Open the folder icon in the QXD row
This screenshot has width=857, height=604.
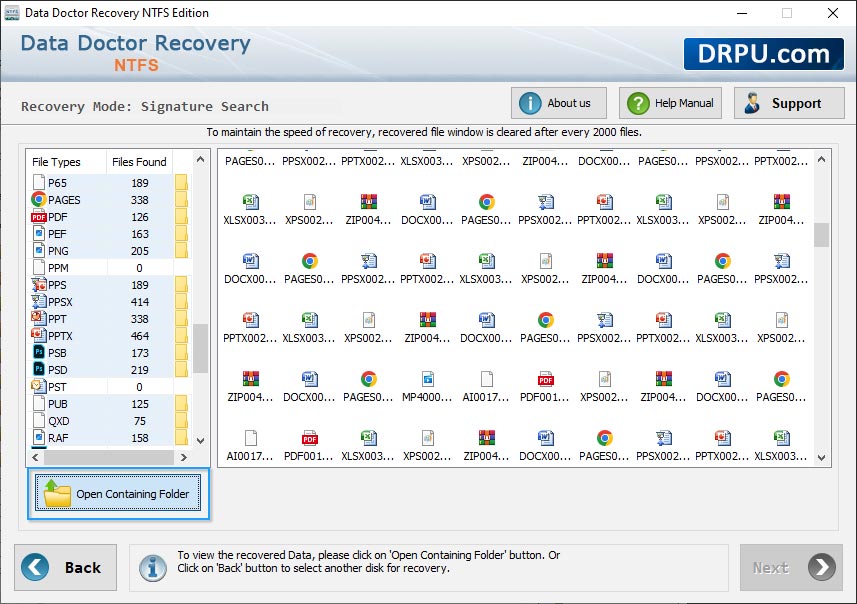[181, 420]
